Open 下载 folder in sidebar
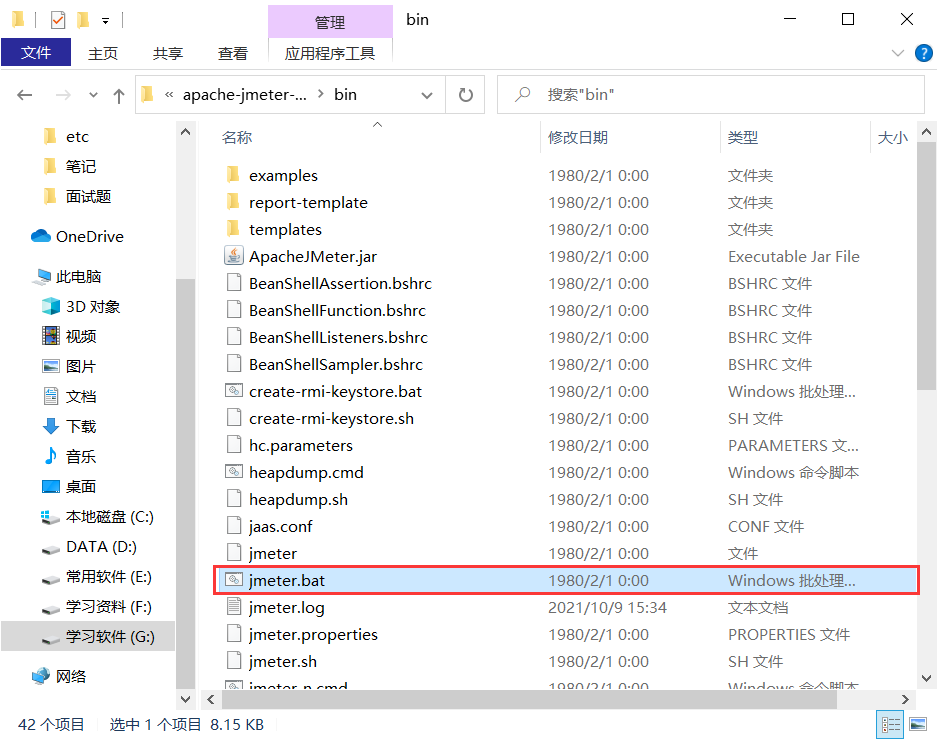This screenshot has width=938, height=740. coord(69,426)
